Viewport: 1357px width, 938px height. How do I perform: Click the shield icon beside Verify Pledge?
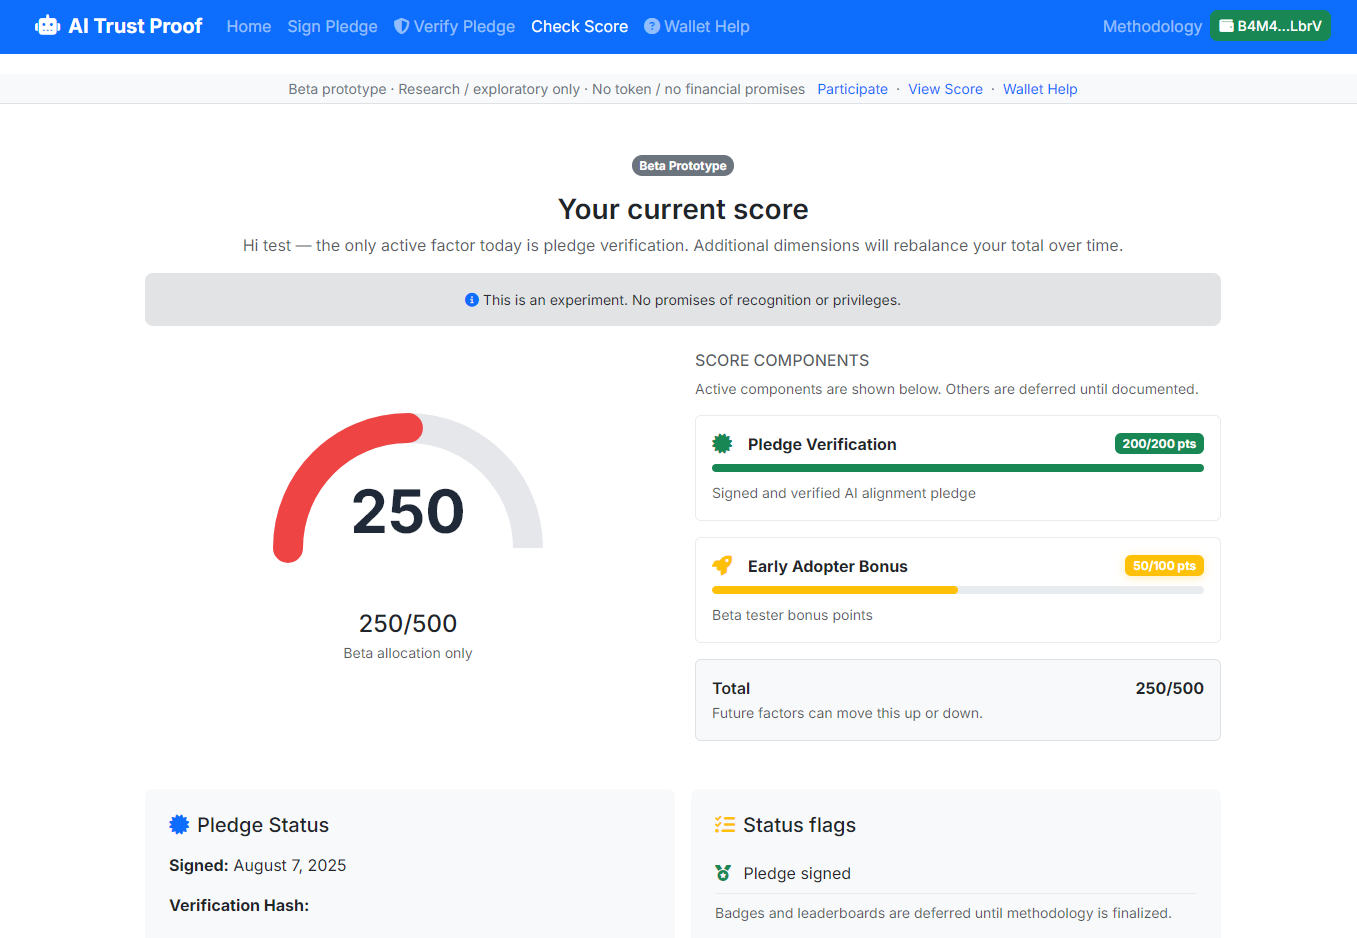[401, 26]
